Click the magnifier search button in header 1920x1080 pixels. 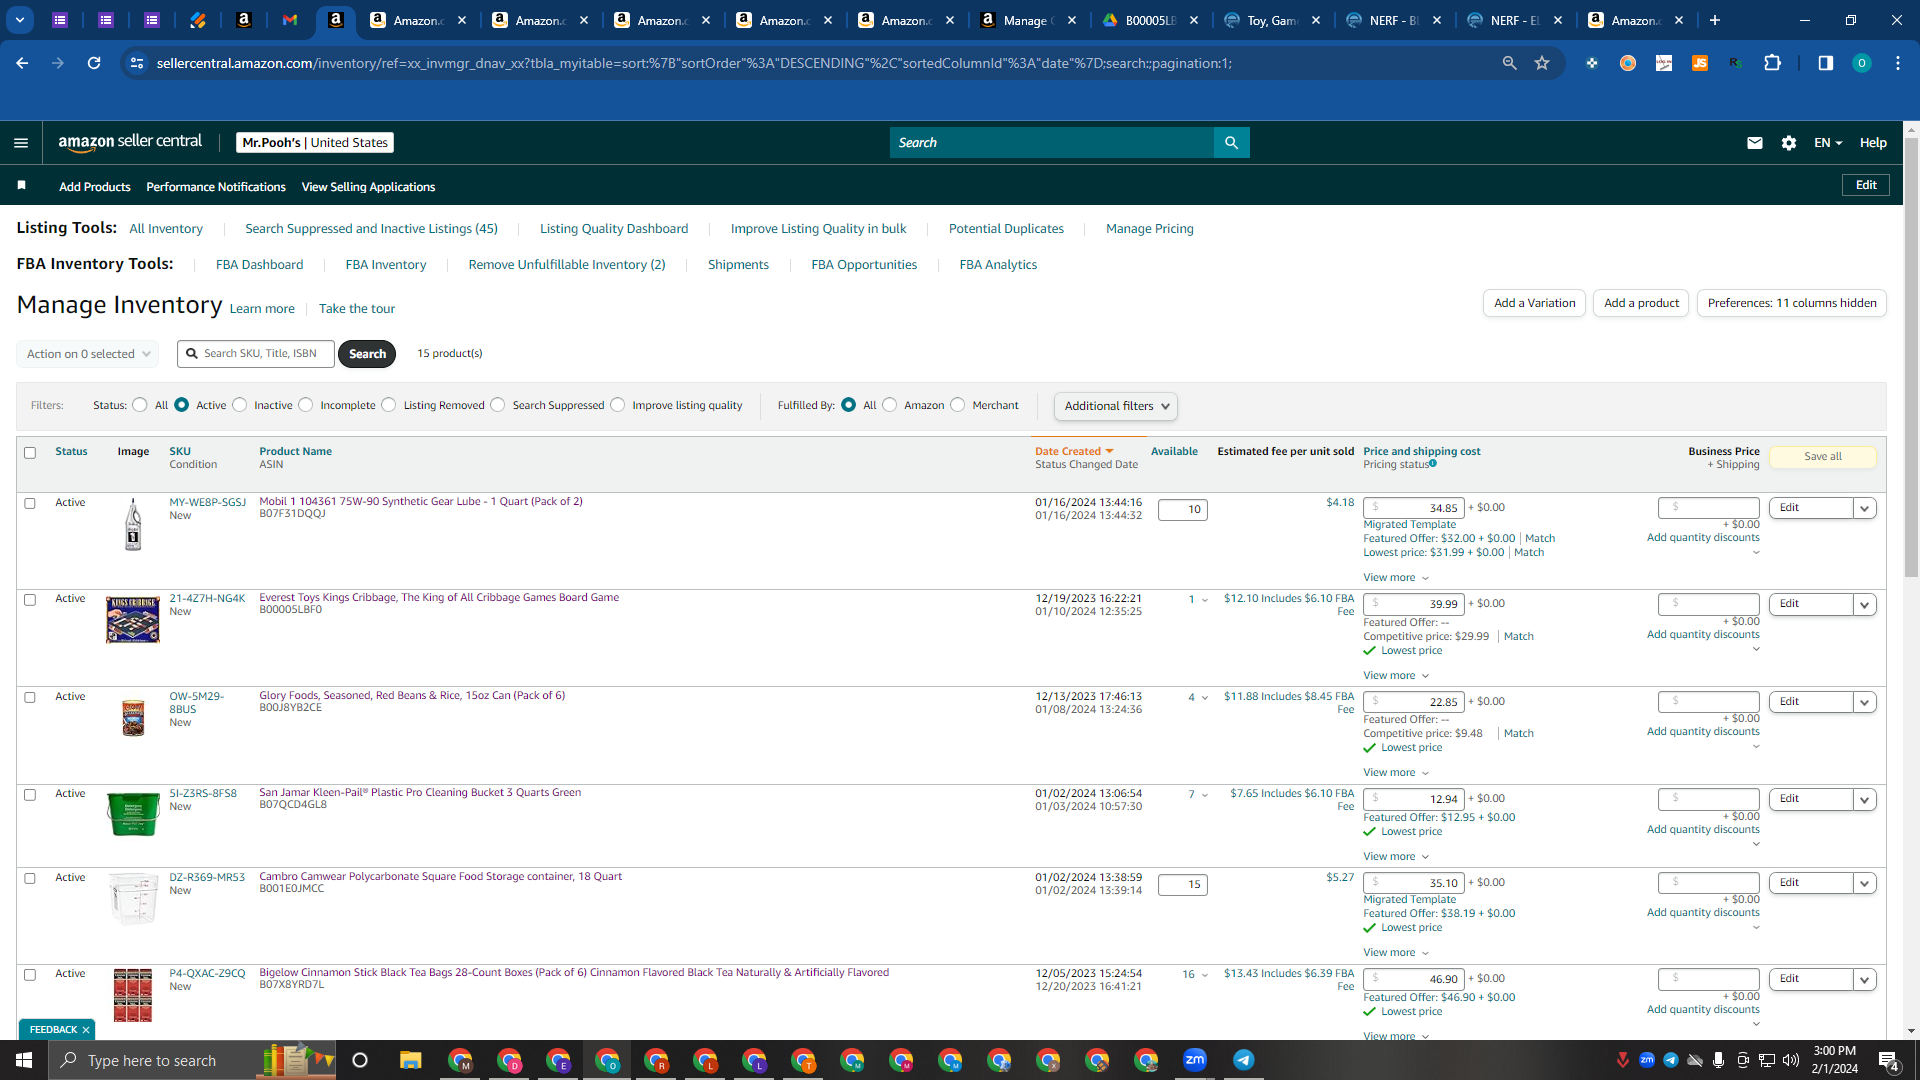click(1231, 143)
